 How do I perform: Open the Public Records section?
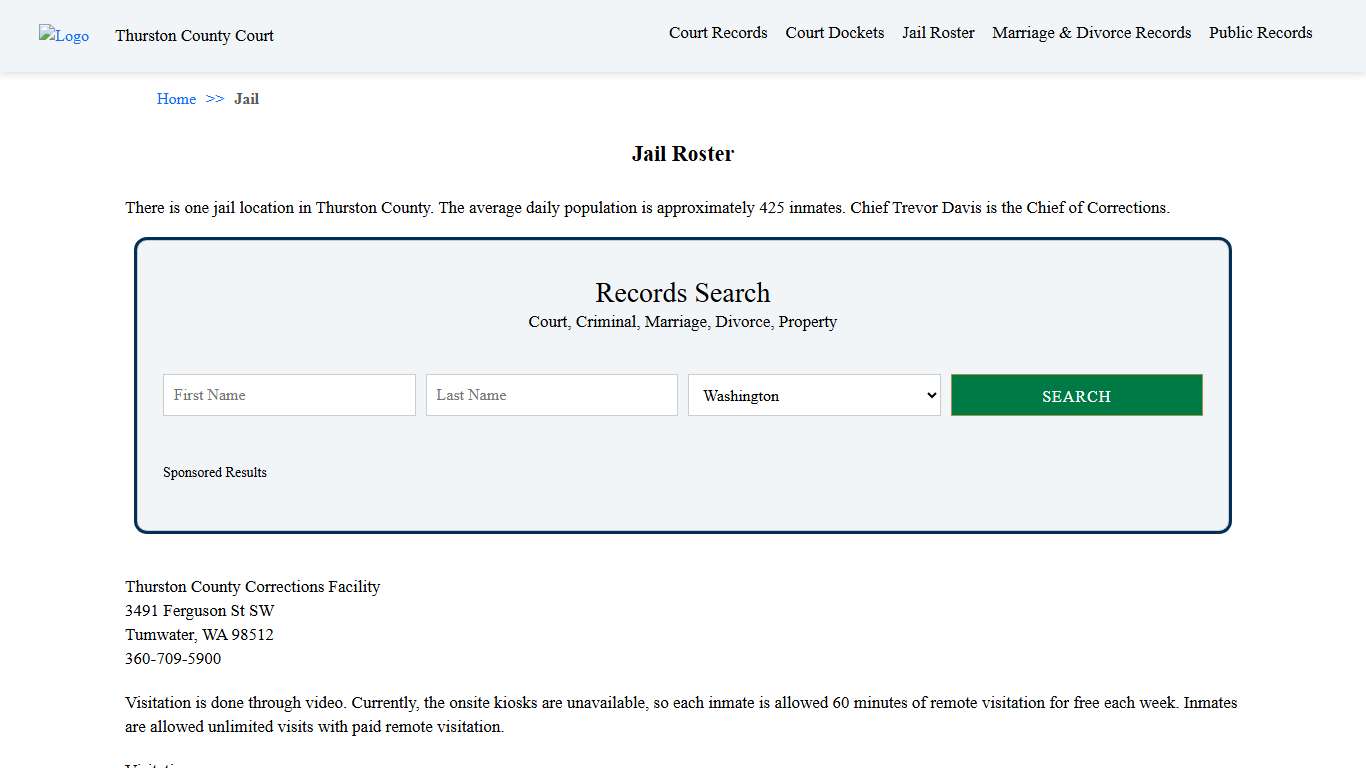[1260, 32]
